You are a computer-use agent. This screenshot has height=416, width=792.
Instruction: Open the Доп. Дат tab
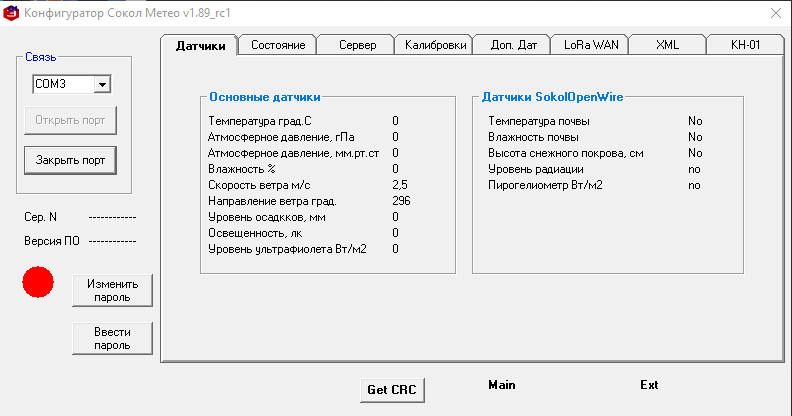[x=513, y=45]
